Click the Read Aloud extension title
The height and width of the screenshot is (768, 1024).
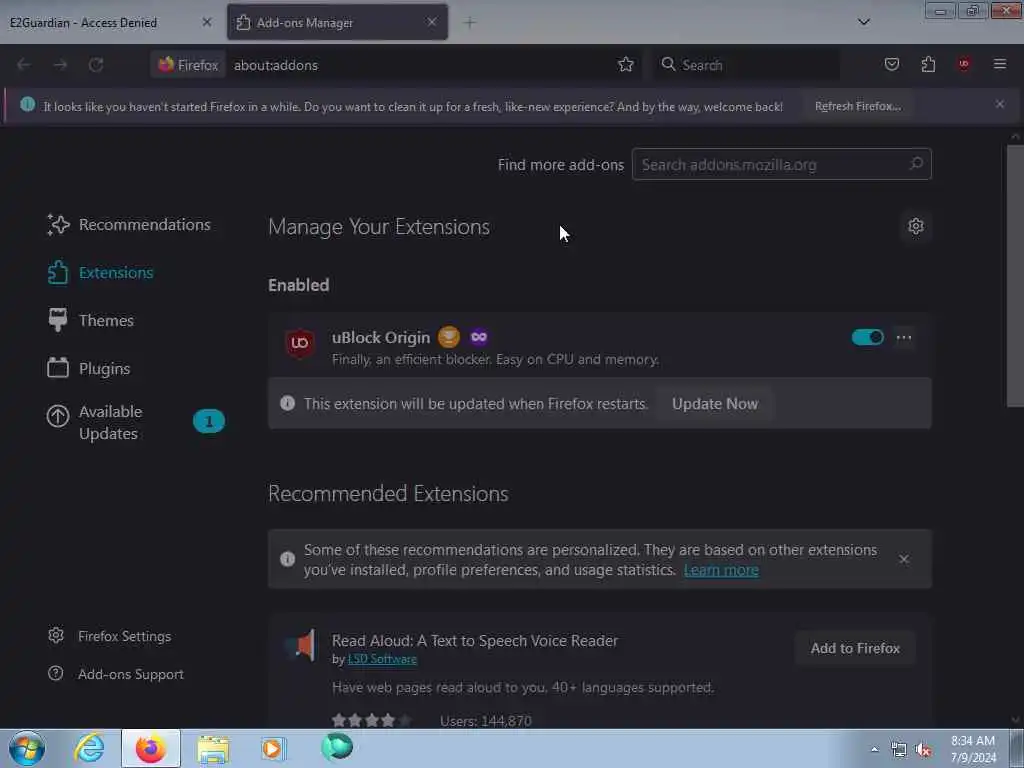pos(475,641)
